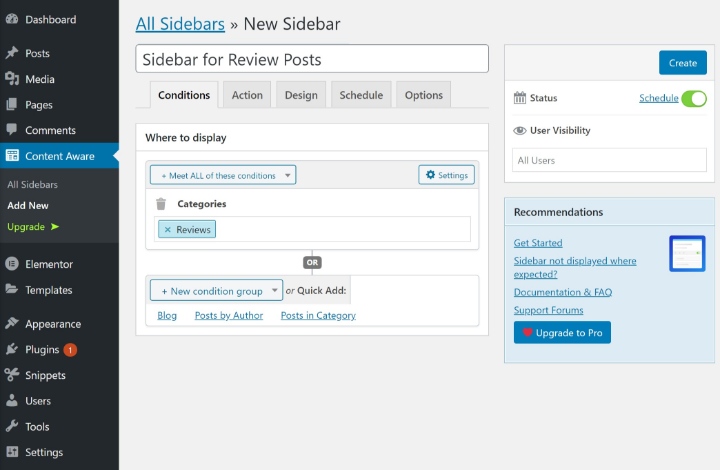
Task: Delete Categories condition with trash icon
Action: pyautogui.click(x=160, y=204)
